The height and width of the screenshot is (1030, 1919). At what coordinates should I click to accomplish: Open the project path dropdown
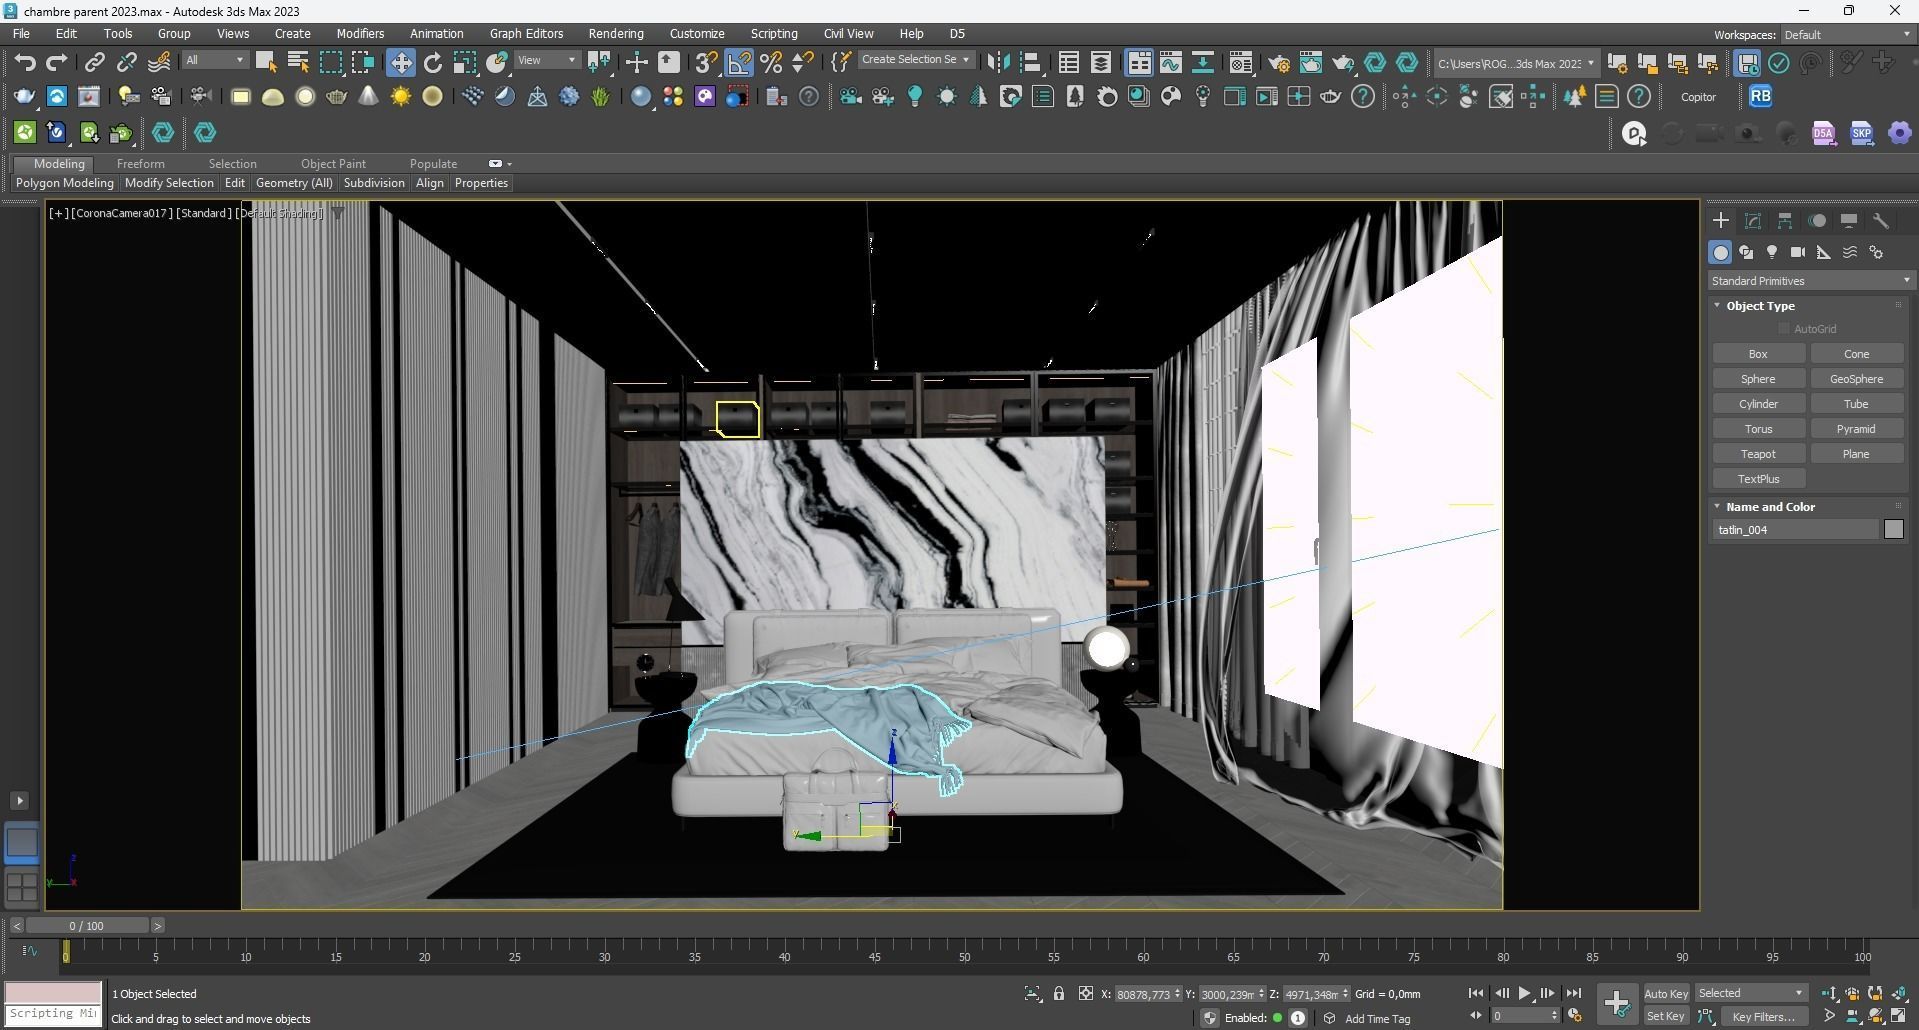(1515, 64)
